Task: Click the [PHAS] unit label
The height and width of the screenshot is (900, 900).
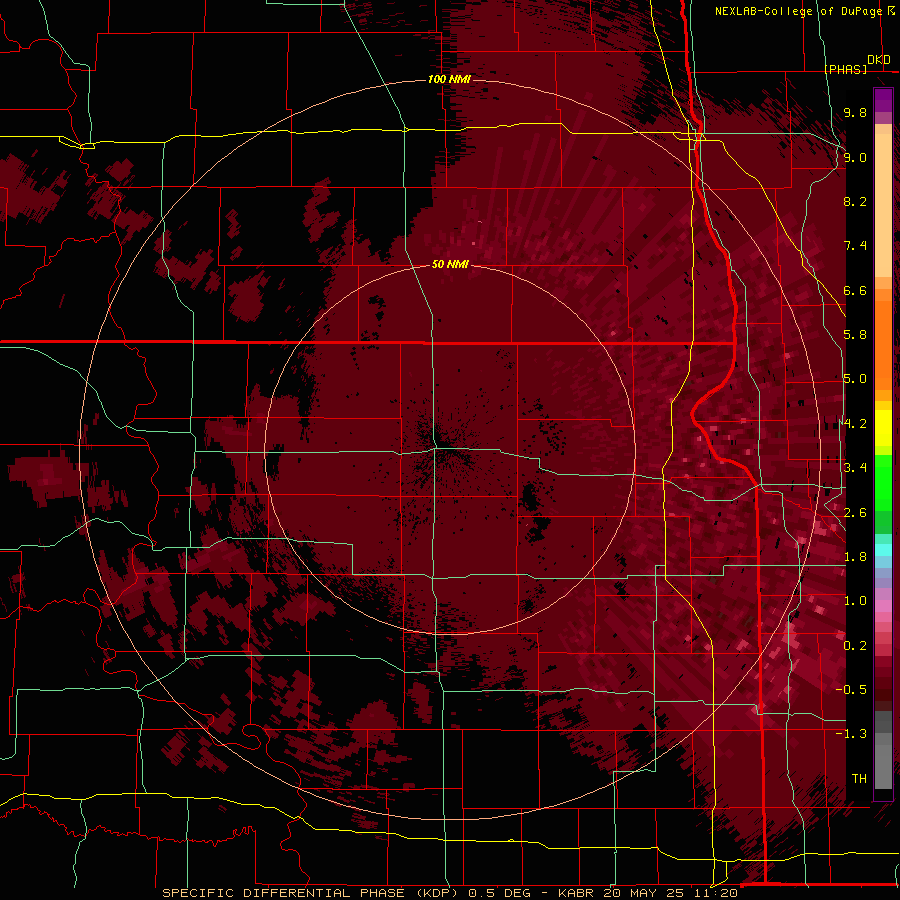Action: (845, 69)
